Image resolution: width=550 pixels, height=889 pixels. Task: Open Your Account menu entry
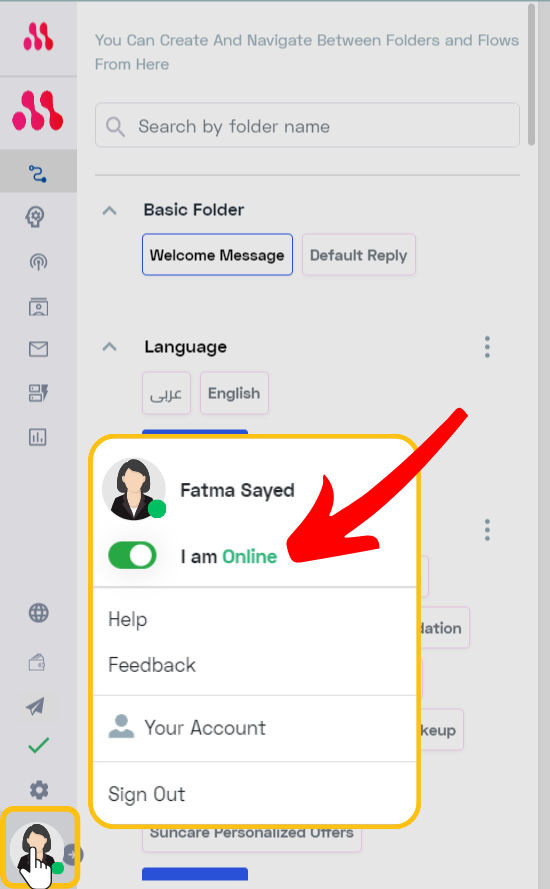coord(187,727)
